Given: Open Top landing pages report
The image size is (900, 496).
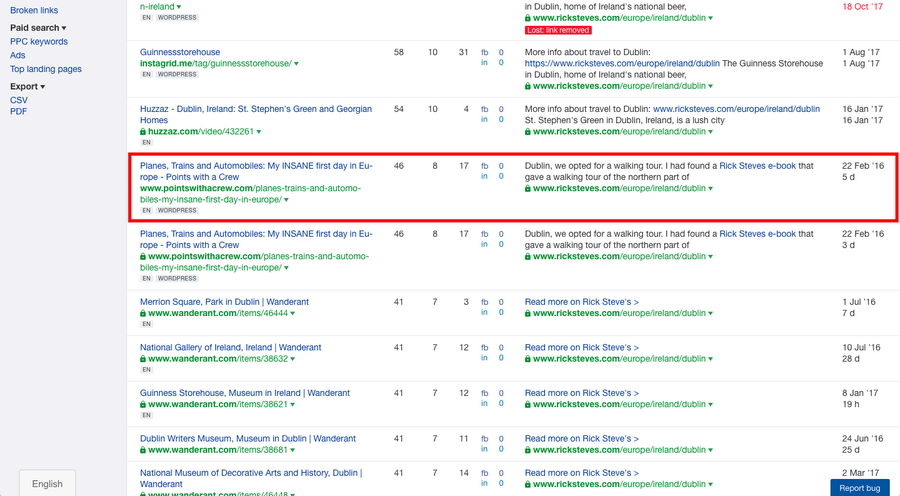Looking at the screenshot, I should [x=45, y=69].
